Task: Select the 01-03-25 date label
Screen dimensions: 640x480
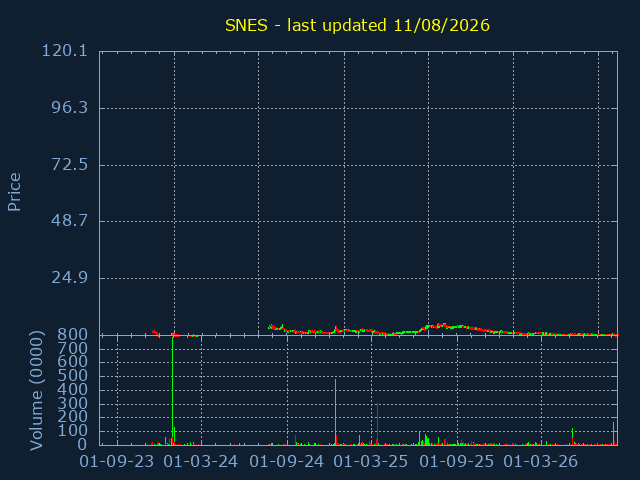Action: pyautogui.click(x=371, y=462)
